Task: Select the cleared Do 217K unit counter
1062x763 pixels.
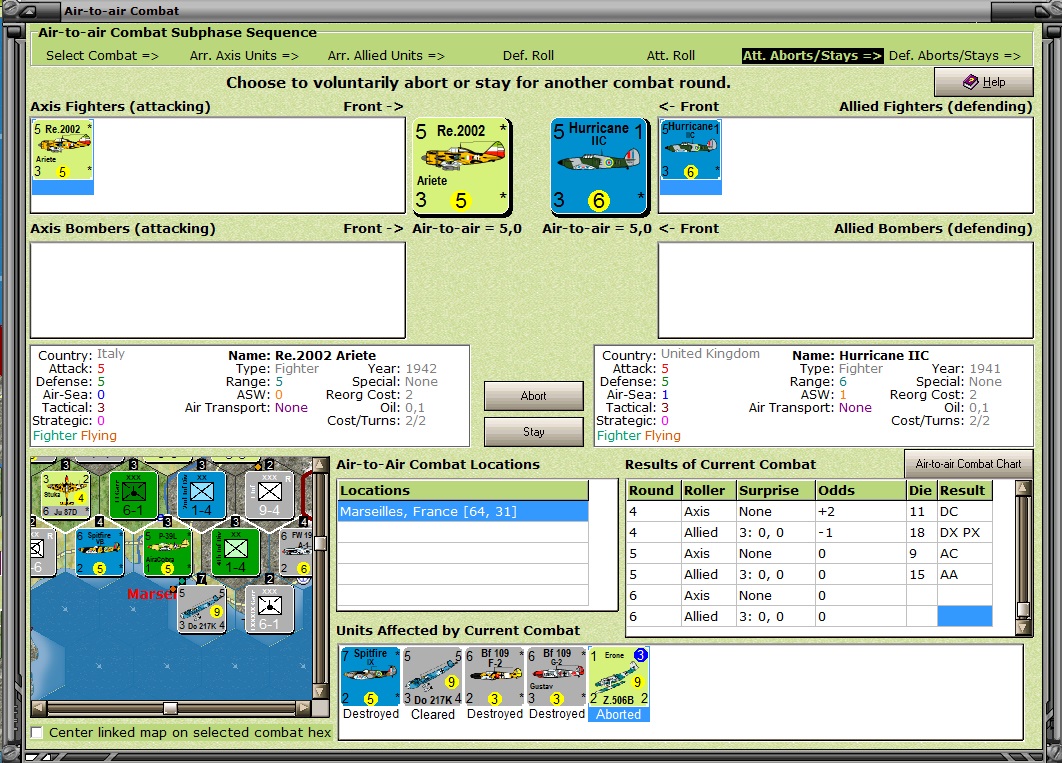Action: coord(432,676)
